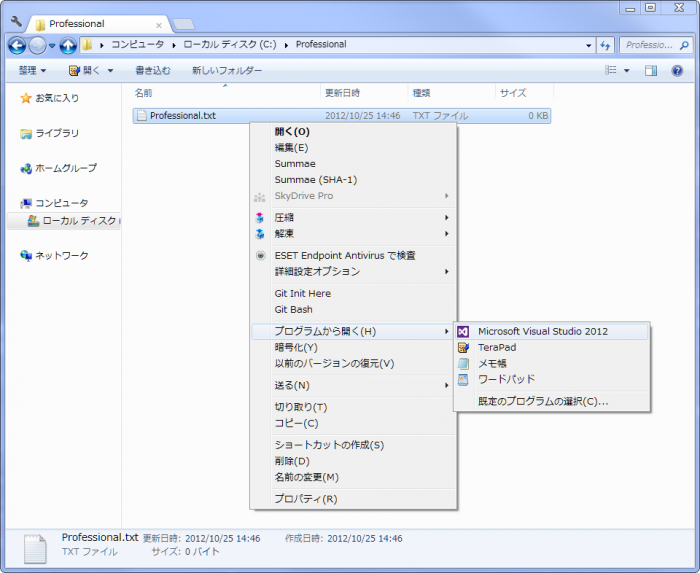
Task: Click the 新しいフォルダー button
Action: pyautogui.click(x=227, y=71)
